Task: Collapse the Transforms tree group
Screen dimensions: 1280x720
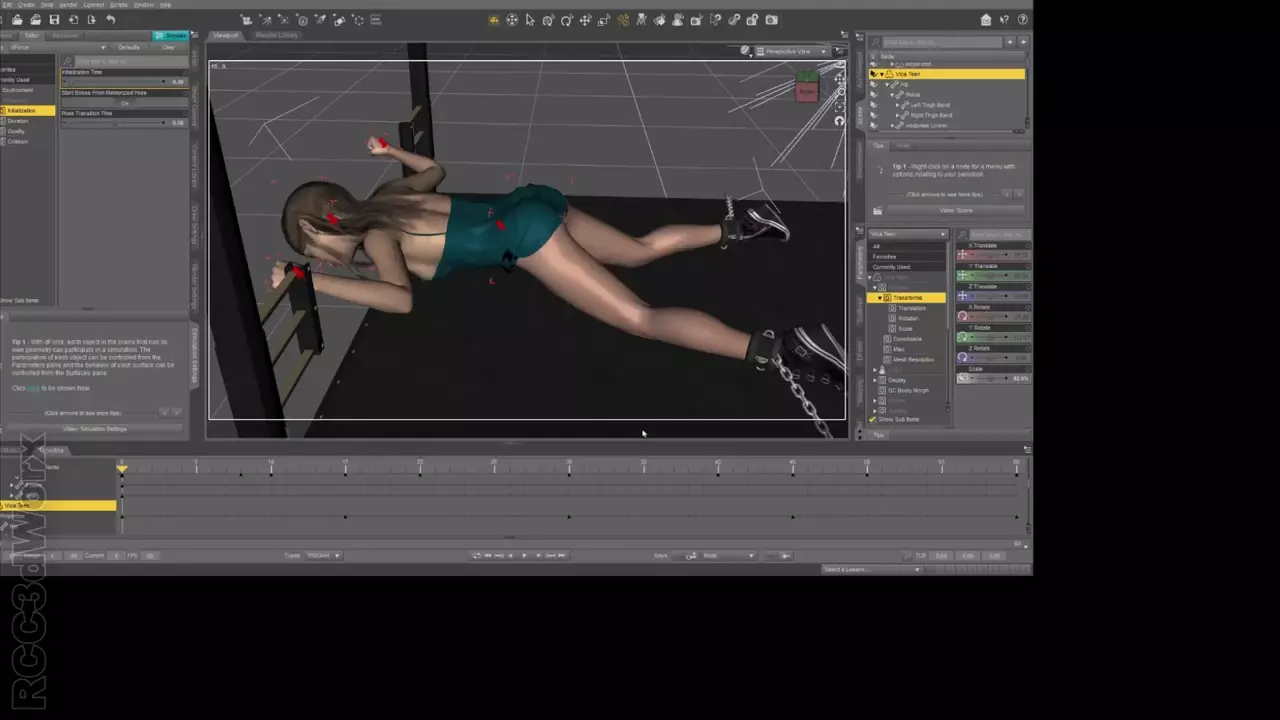Action: 880,298
